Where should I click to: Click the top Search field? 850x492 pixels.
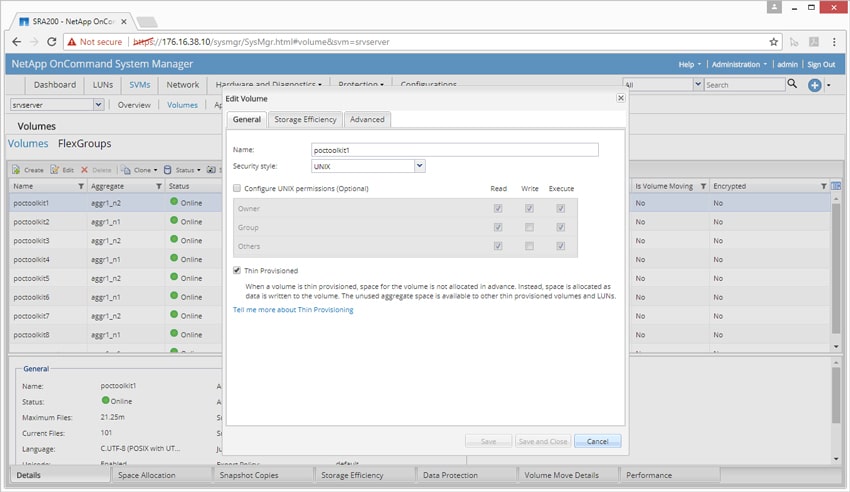pos(744,85)
